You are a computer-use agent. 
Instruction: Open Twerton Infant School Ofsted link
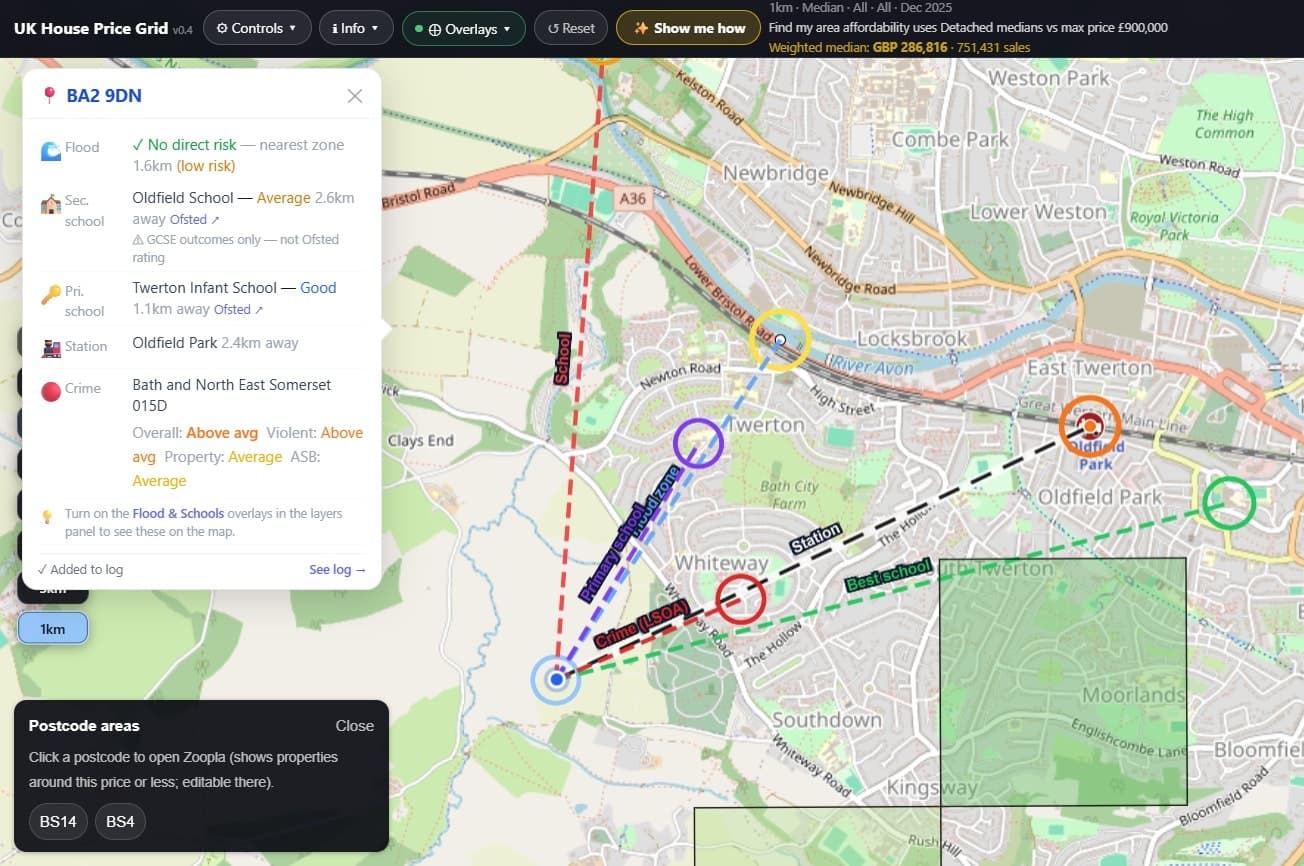point(238,309)
